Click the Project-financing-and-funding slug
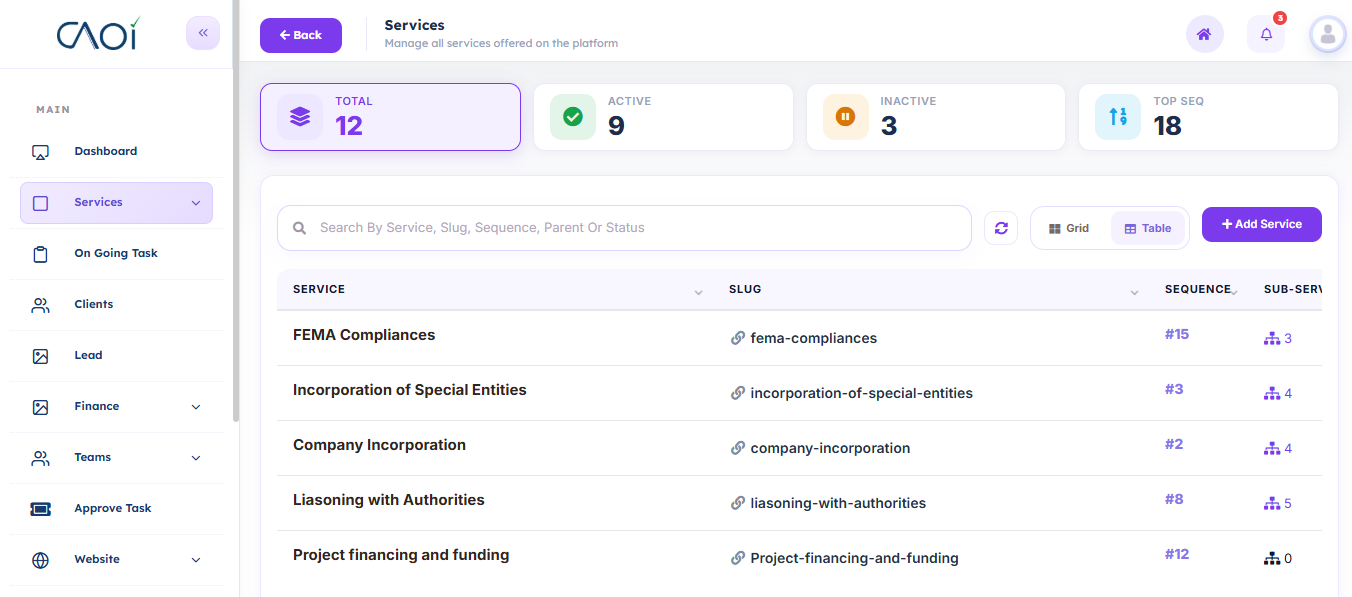Viewport: 1352px width, 597px height. [x=855, y=558]
